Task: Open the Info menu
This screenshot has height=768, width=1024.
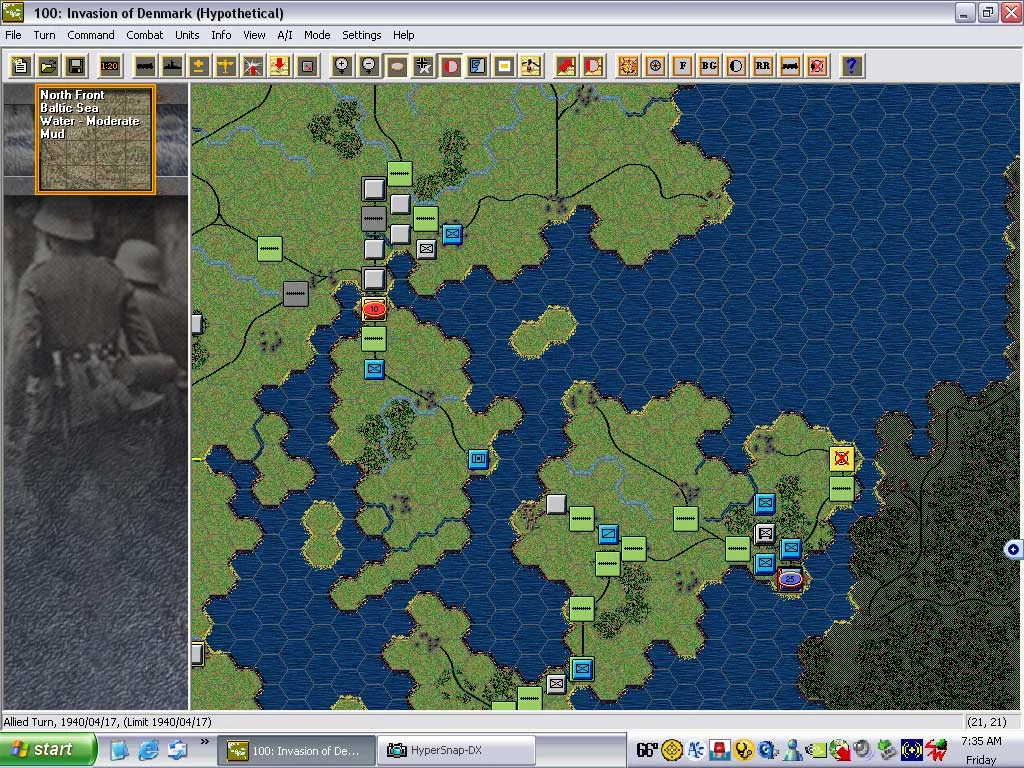Action: [x=221, y=35]
